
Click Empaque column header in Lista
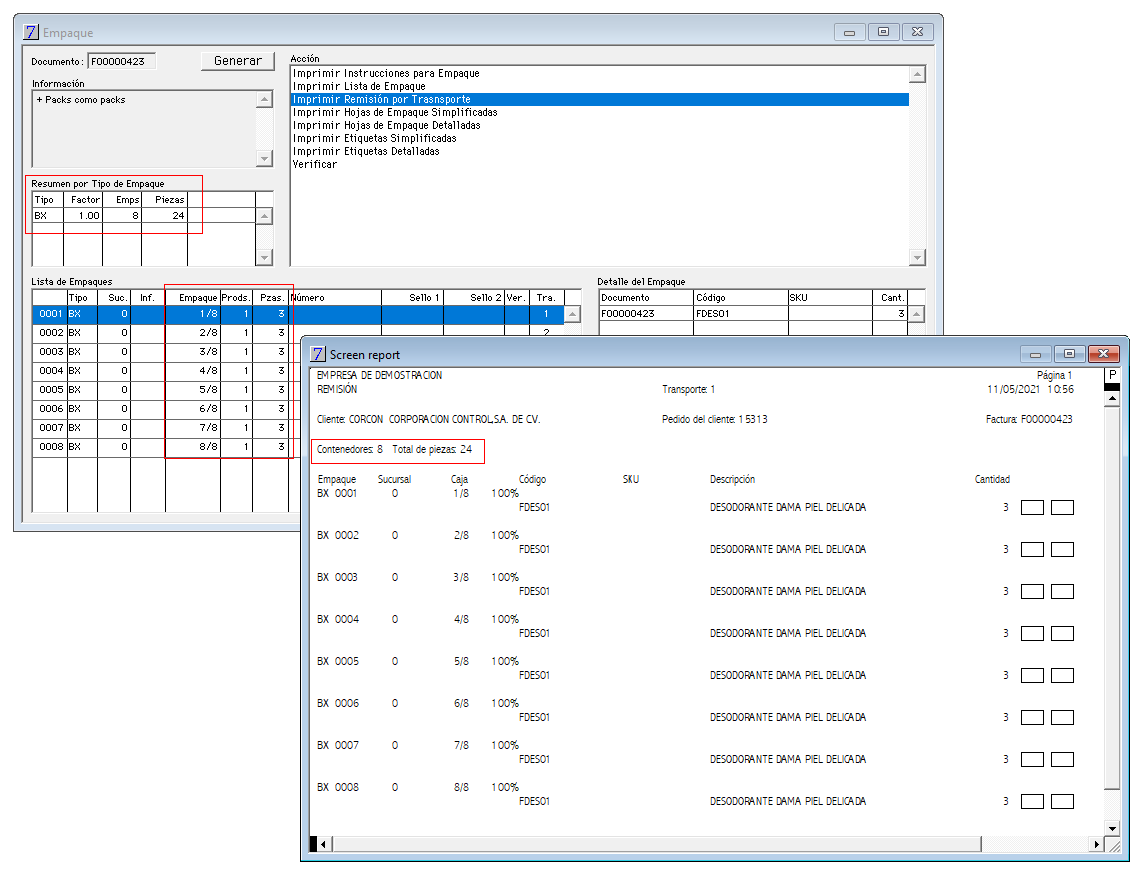[x=193, y=298]
